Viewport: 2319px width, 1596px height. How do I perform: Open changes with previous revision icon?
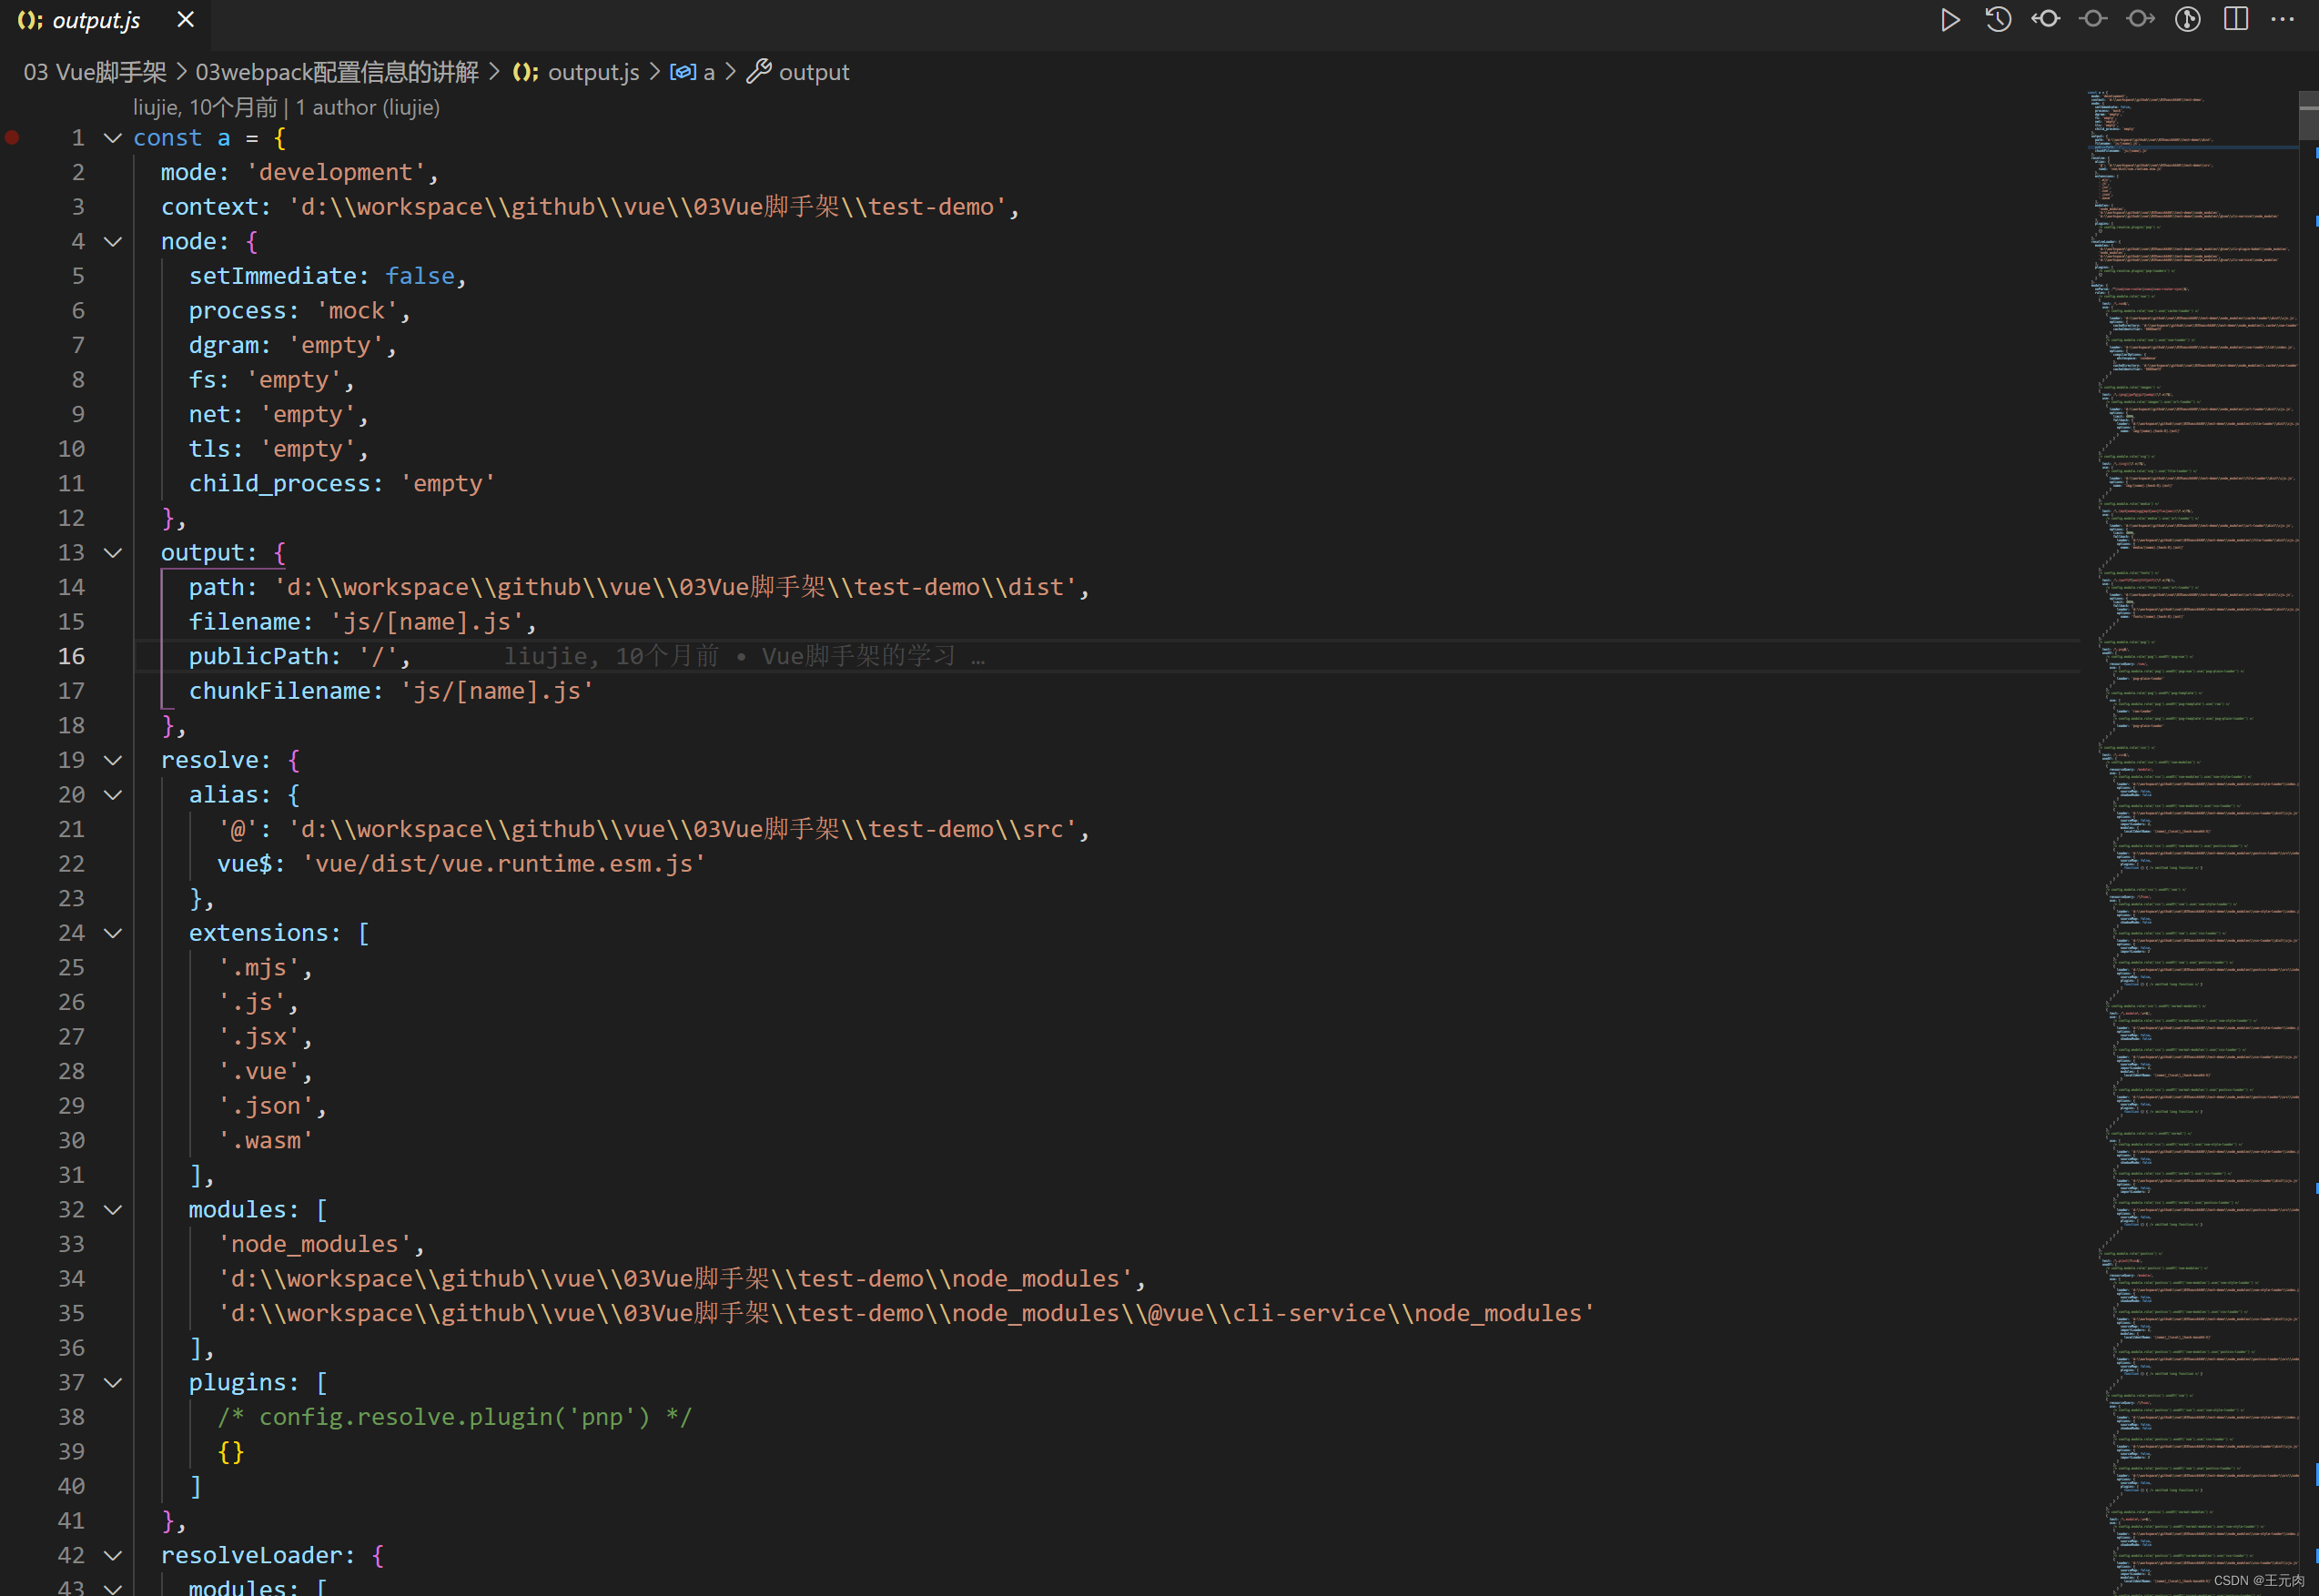click(2045, 19)
